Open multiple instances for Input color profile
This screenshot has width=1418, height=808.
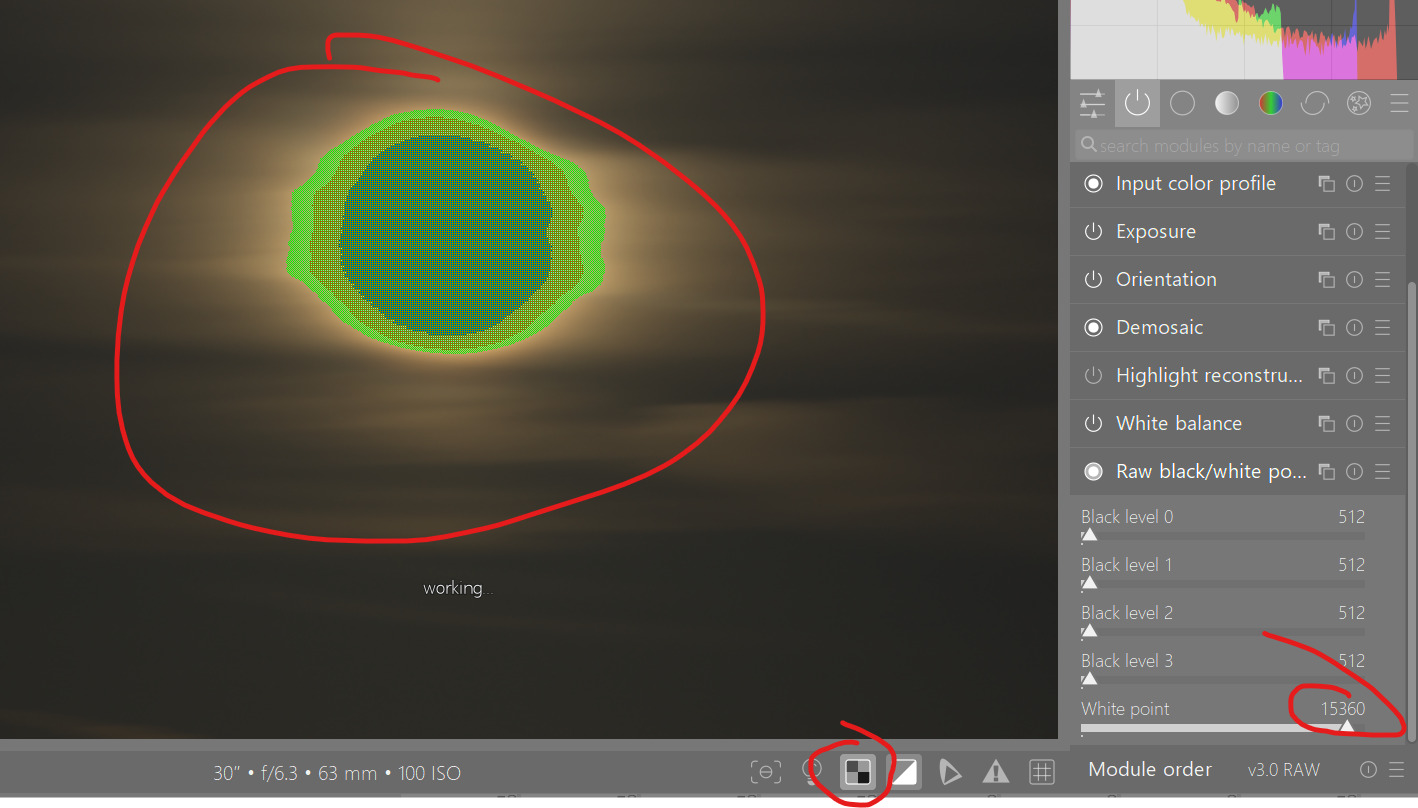tap(1326, 184)
